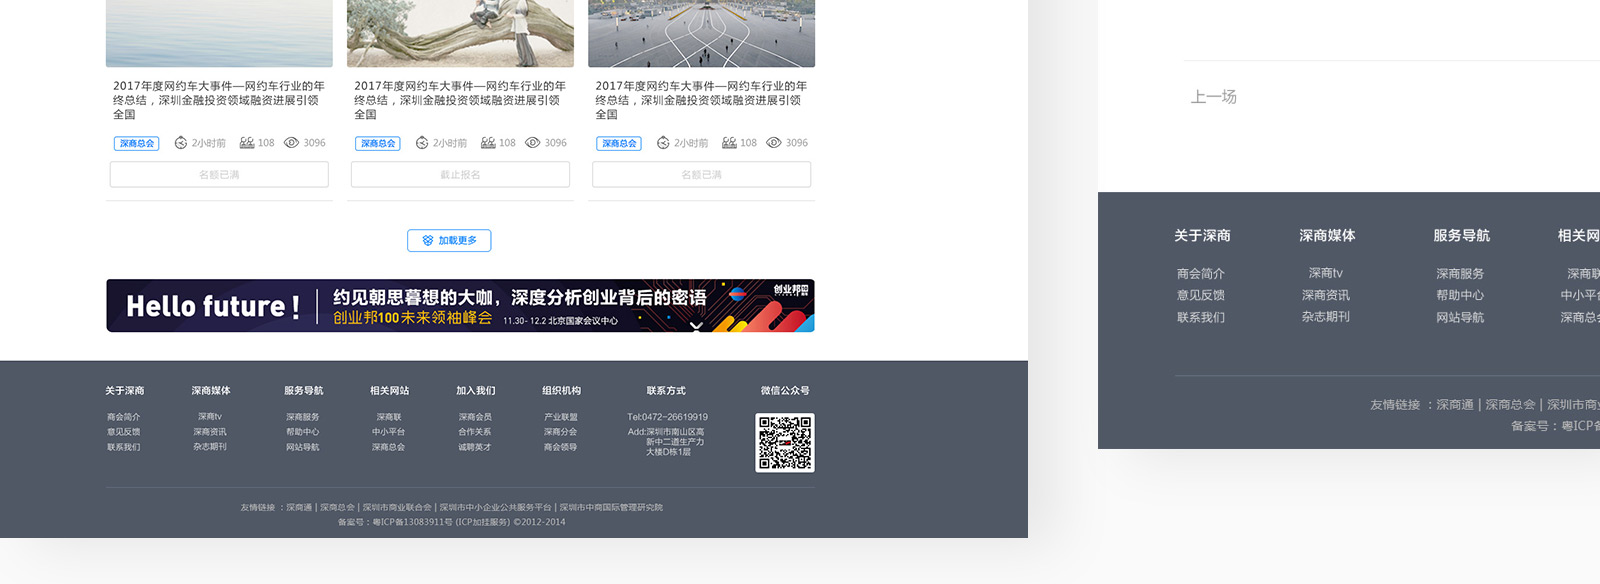1600x584 pixels.
Task: Click 深圳市商业联合会 friendly link in main footer
Action: pos(397,508)
